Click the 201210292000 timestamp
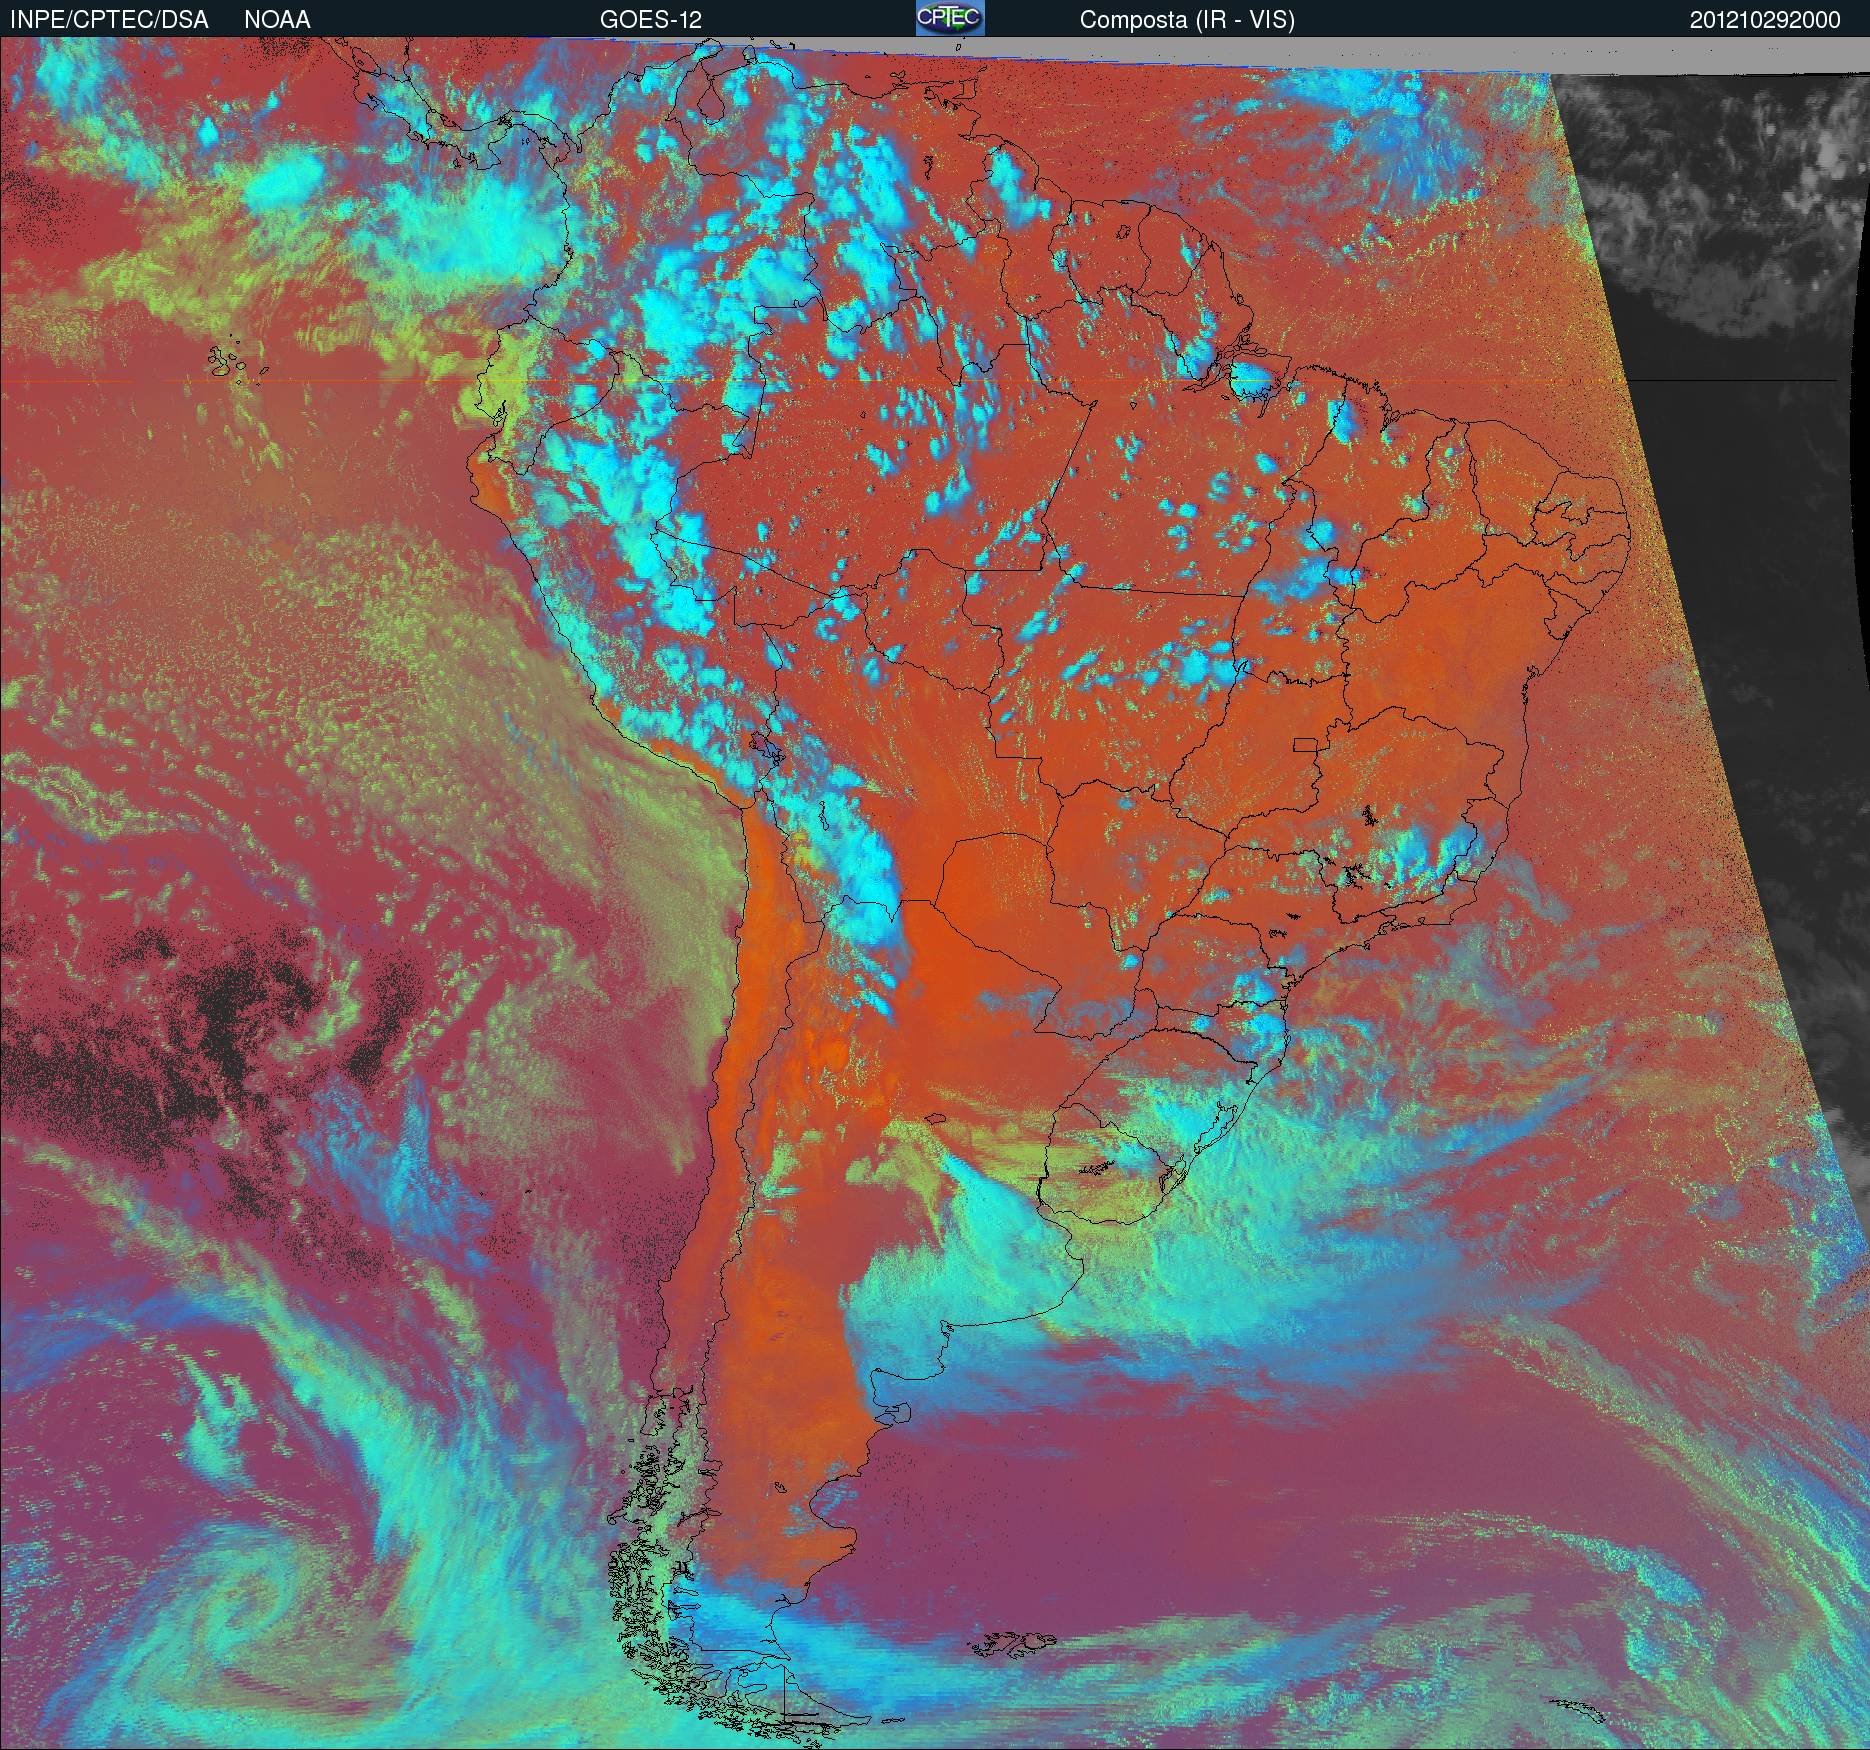This screenshot has height=1750, width=1870. pos(1765,20)
